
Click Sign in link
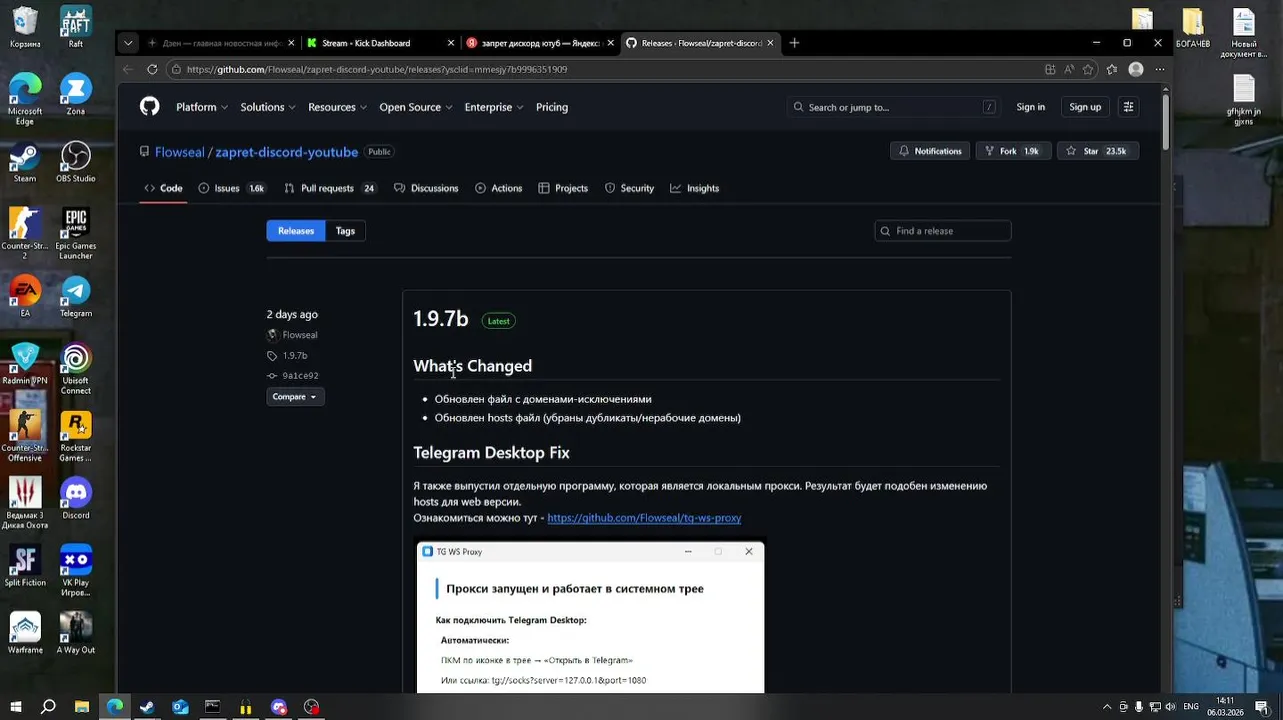click(x=1030, y=107)
